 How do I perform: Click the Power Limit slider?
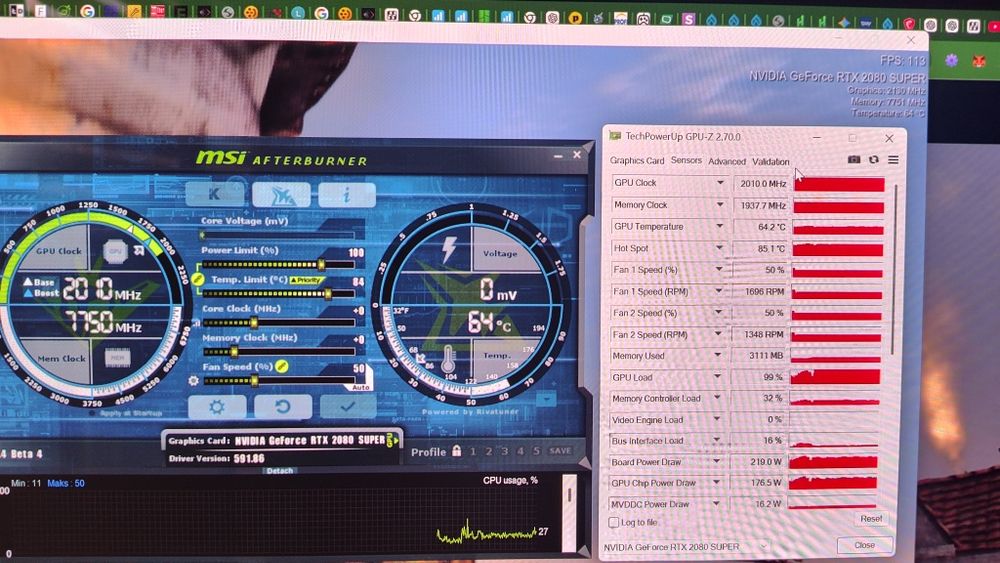coord(278,264)
